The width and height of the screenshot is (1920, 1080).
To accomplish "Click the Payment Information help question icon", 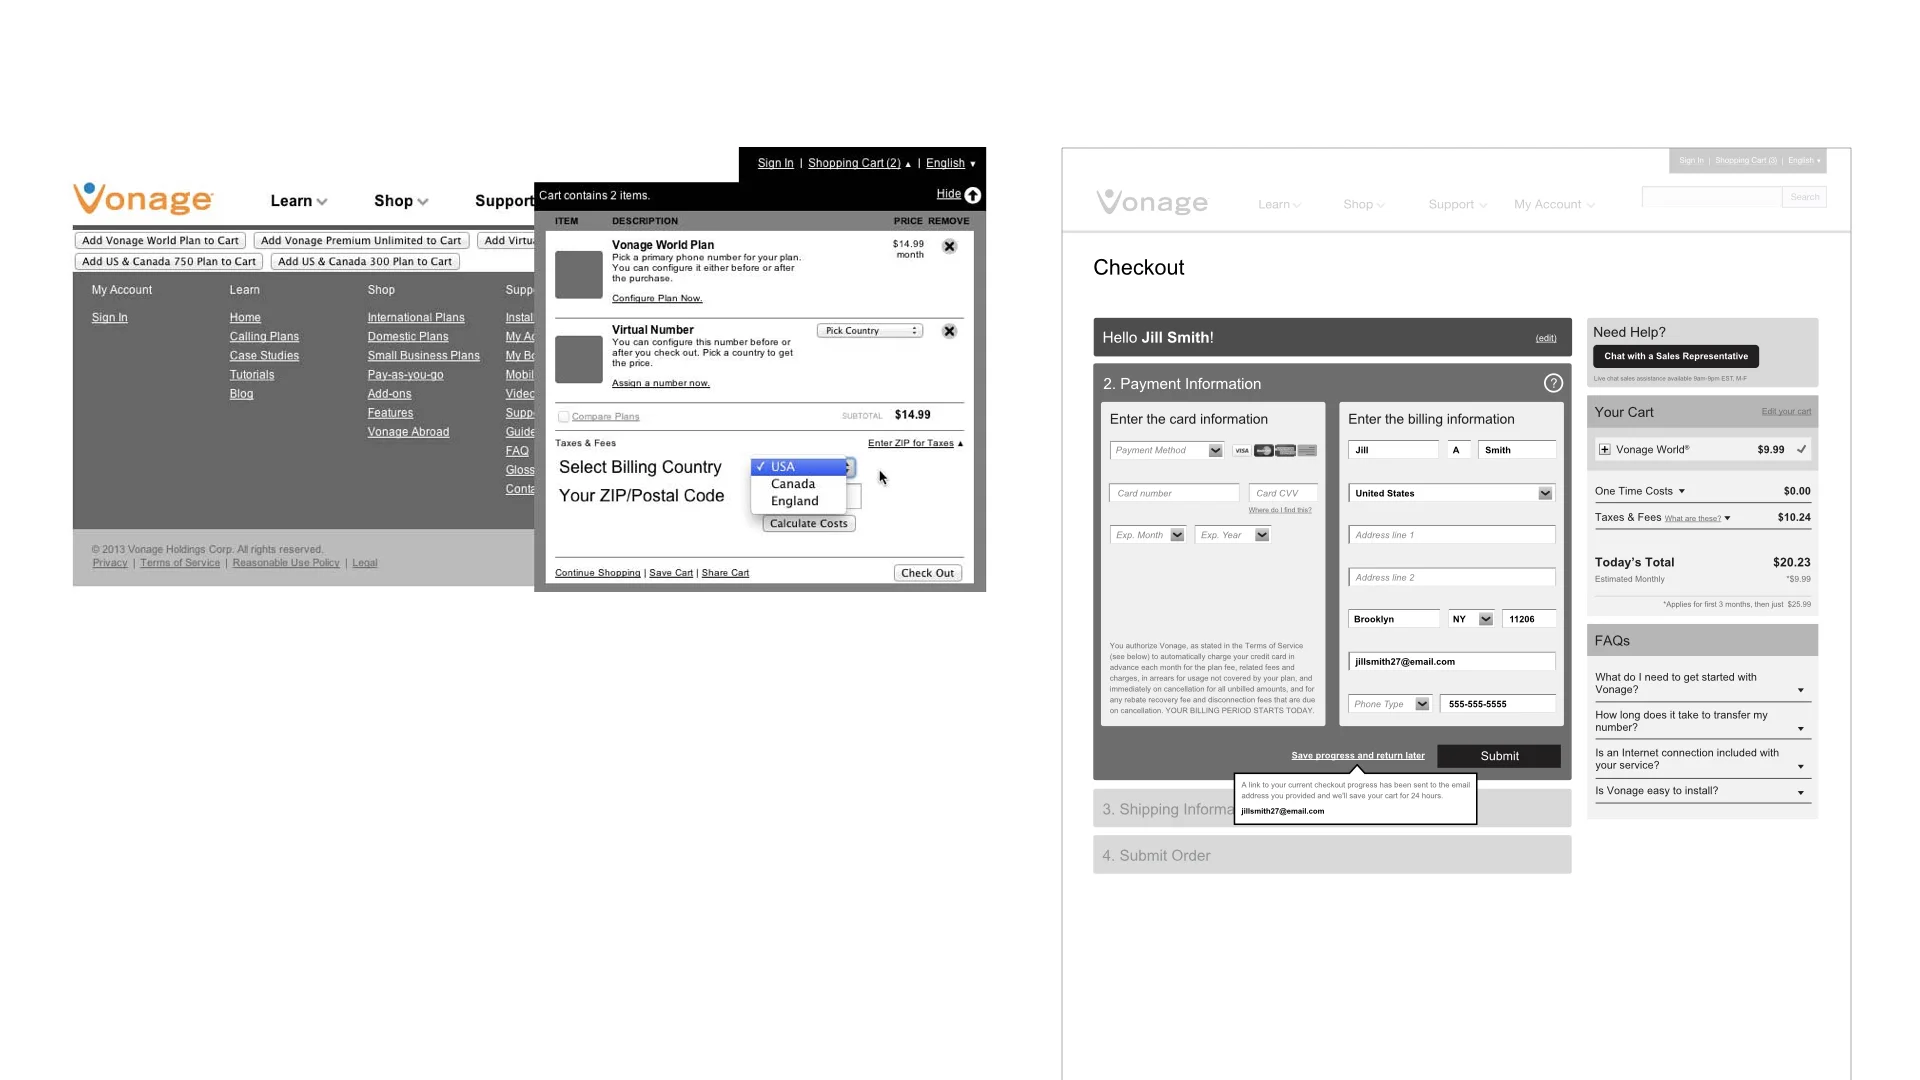I will click(1553, 383).
